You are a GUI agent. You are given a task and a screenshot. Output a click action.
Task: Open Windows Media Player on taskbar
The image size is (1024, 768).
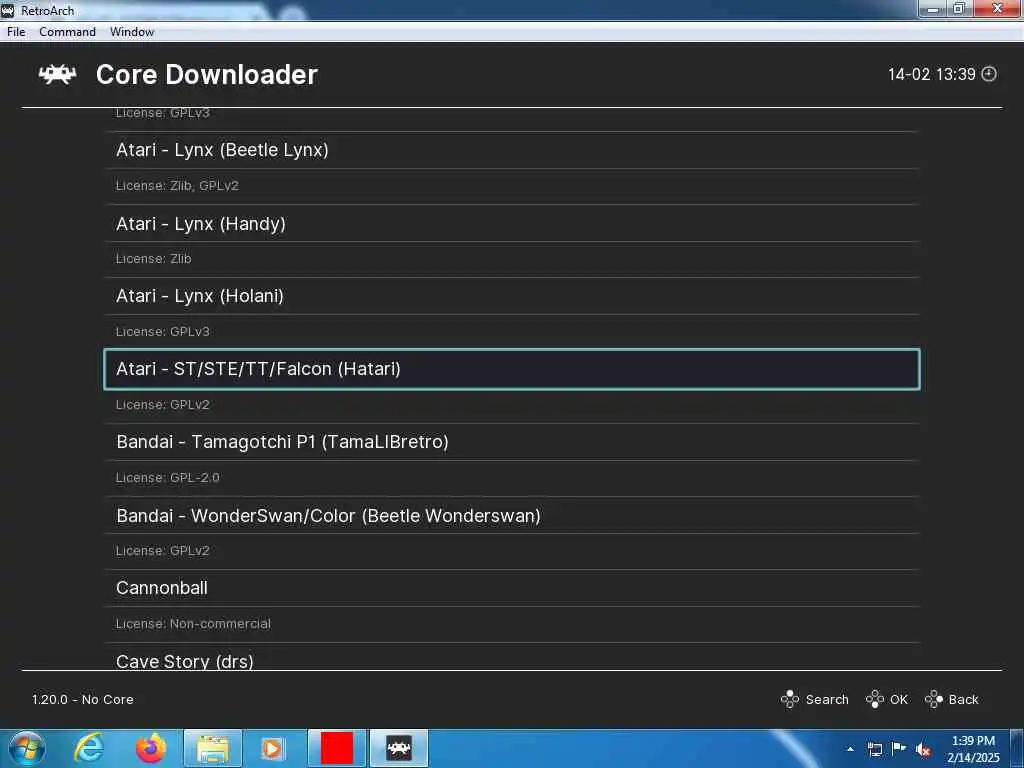pyautogui.click(x=272, y=748)
